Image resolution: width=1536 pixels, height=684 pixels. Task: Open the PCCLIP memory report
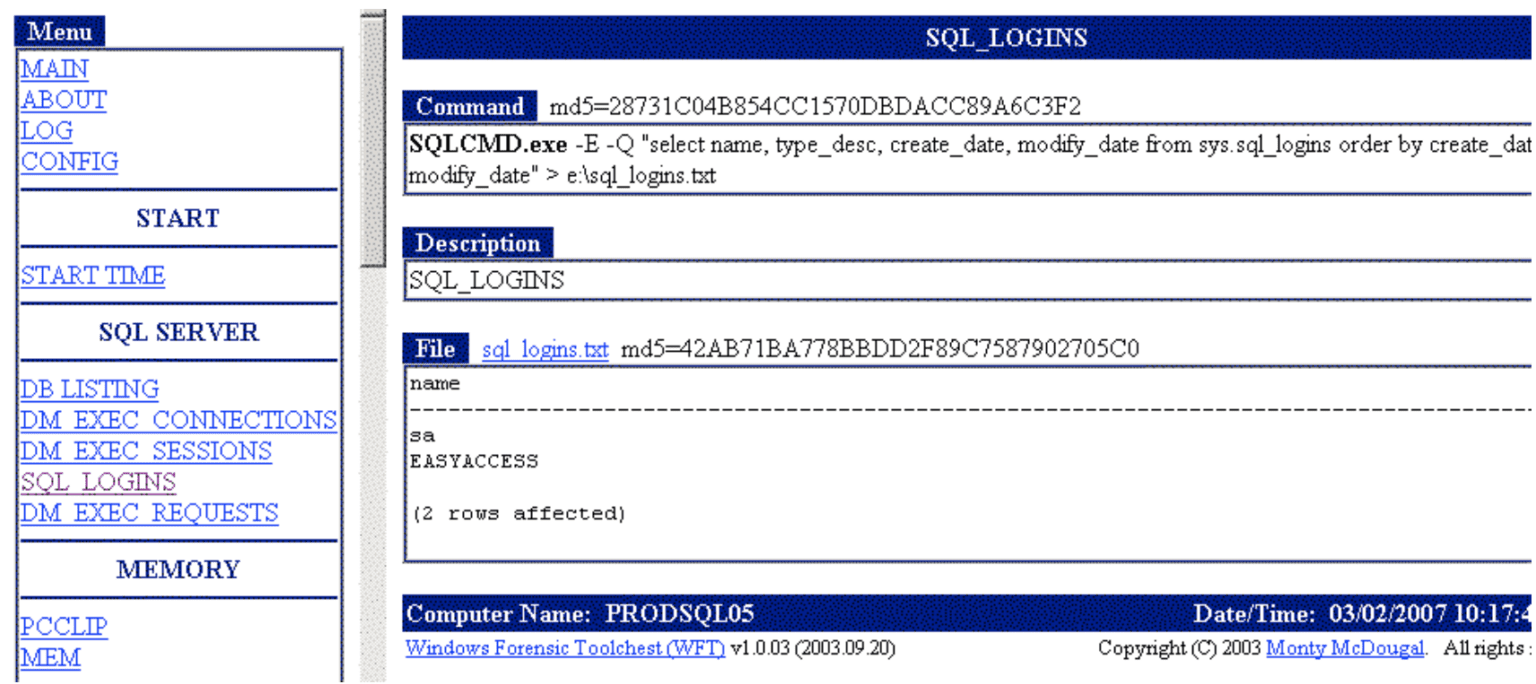coord(63,625)
